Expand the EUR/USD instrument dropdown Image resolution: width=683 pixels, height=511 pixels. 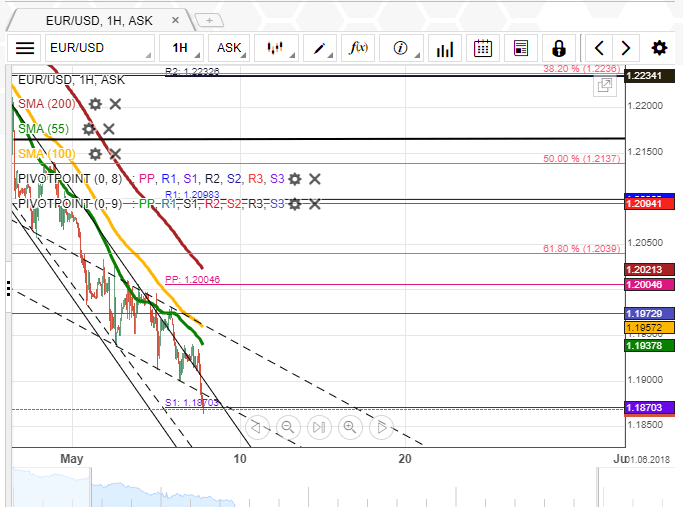tap(99, 48)
